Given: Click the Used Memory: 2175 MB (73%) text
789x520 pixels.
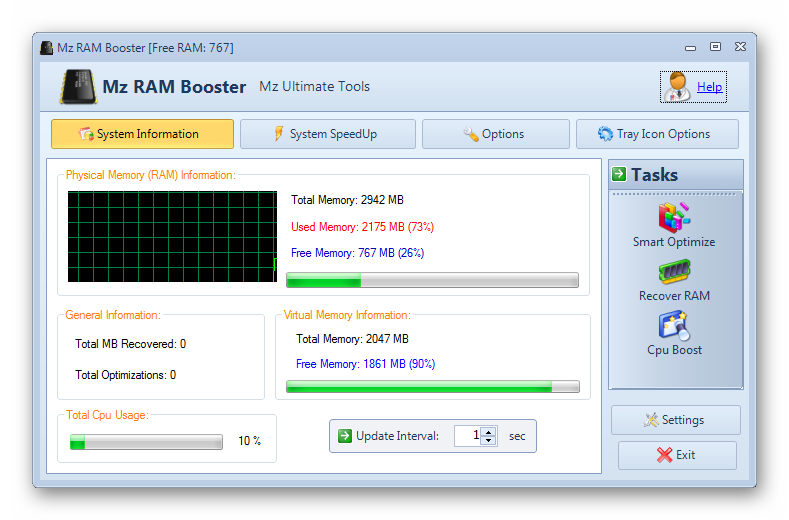Looking at the screenshot, I should 362,227.
